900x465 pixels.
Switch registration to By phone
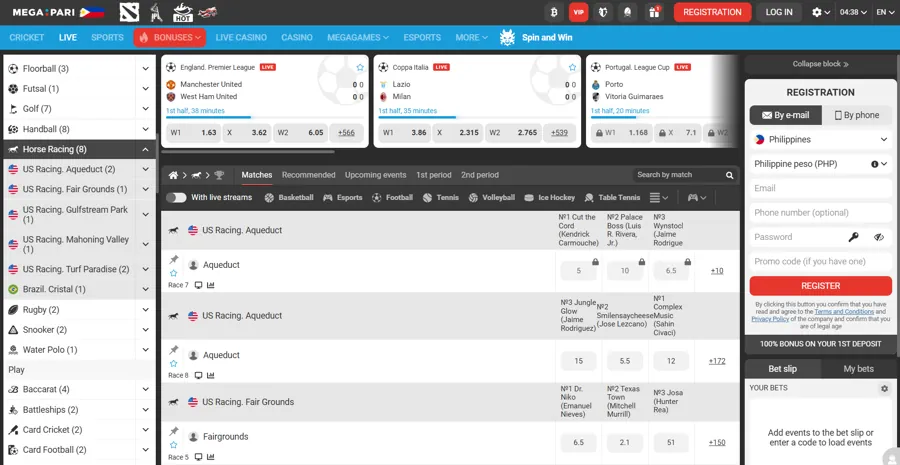click(x=857, y=115)
